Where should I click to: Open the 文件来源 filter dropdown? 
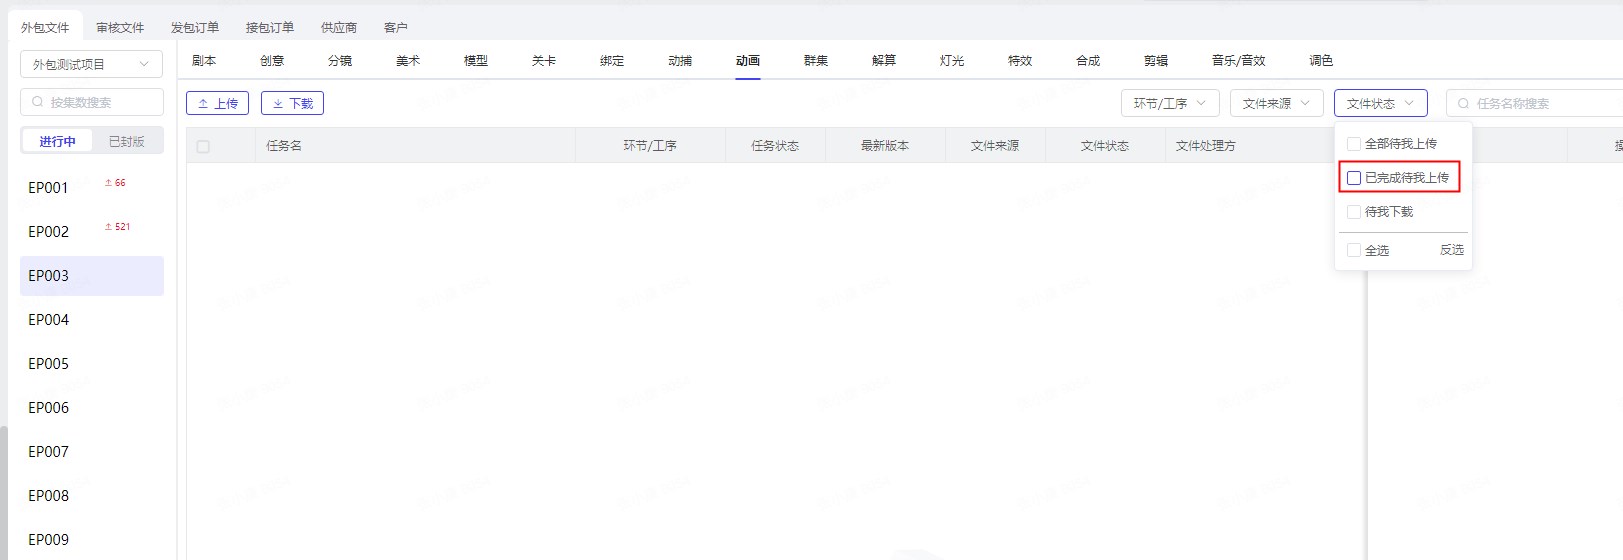click(1276, 103)
